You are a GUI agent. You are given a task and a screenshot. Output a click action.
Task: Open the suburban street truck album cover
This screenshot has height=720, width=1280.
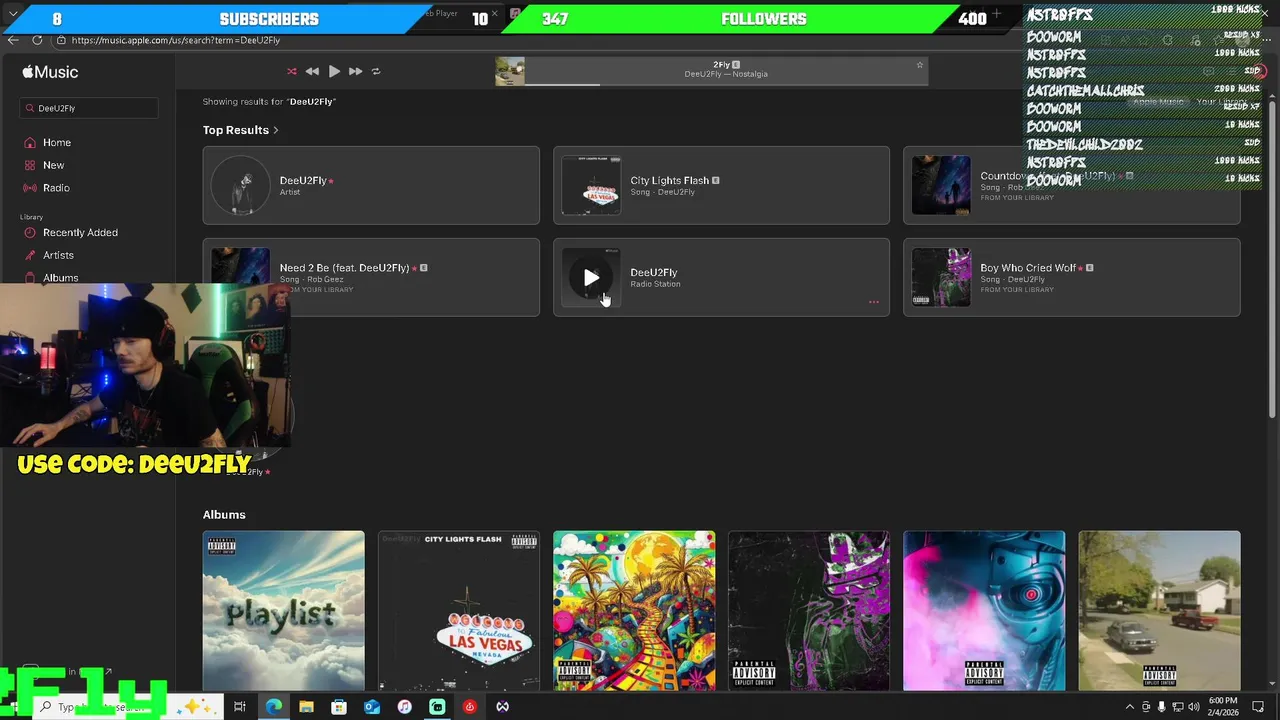click(x=1159, y=611)
